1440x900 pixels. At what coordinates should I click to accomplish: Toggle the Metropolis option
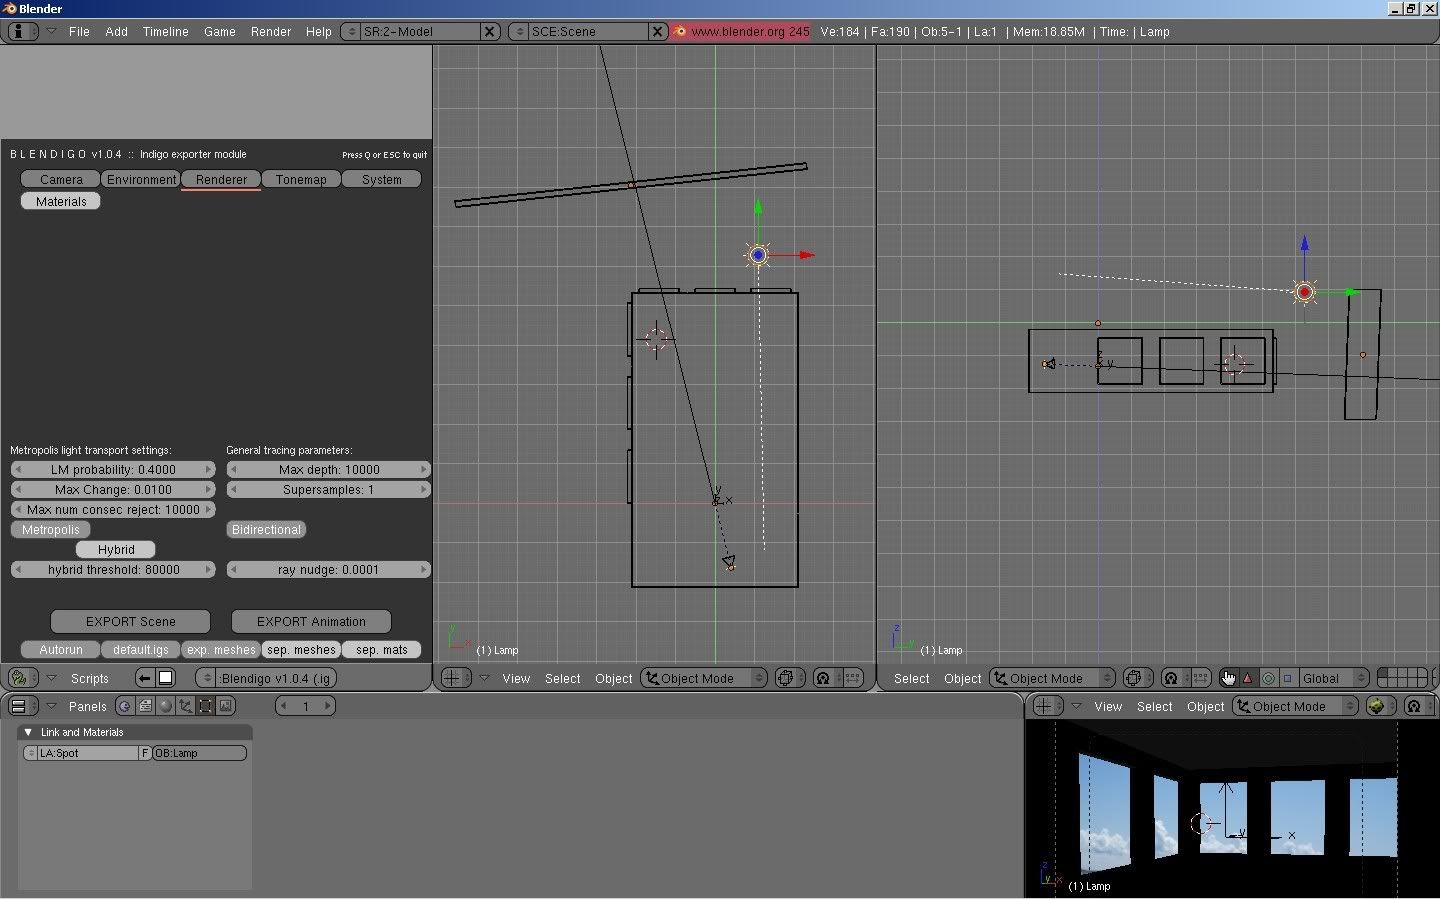50,529
